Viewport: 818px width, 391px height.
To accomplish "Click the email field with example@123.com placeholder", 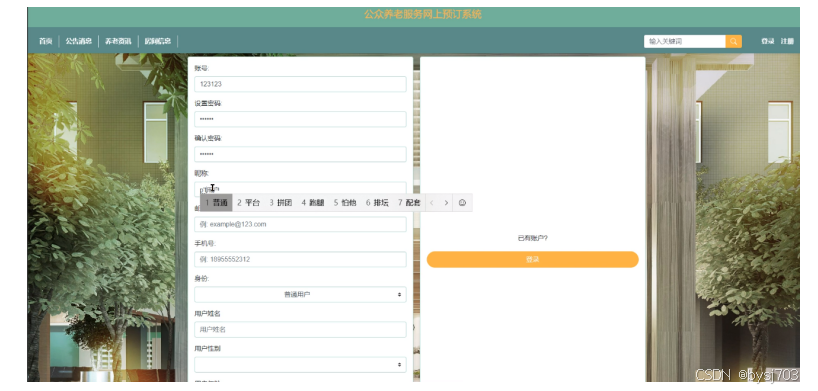I will [300, 224].
